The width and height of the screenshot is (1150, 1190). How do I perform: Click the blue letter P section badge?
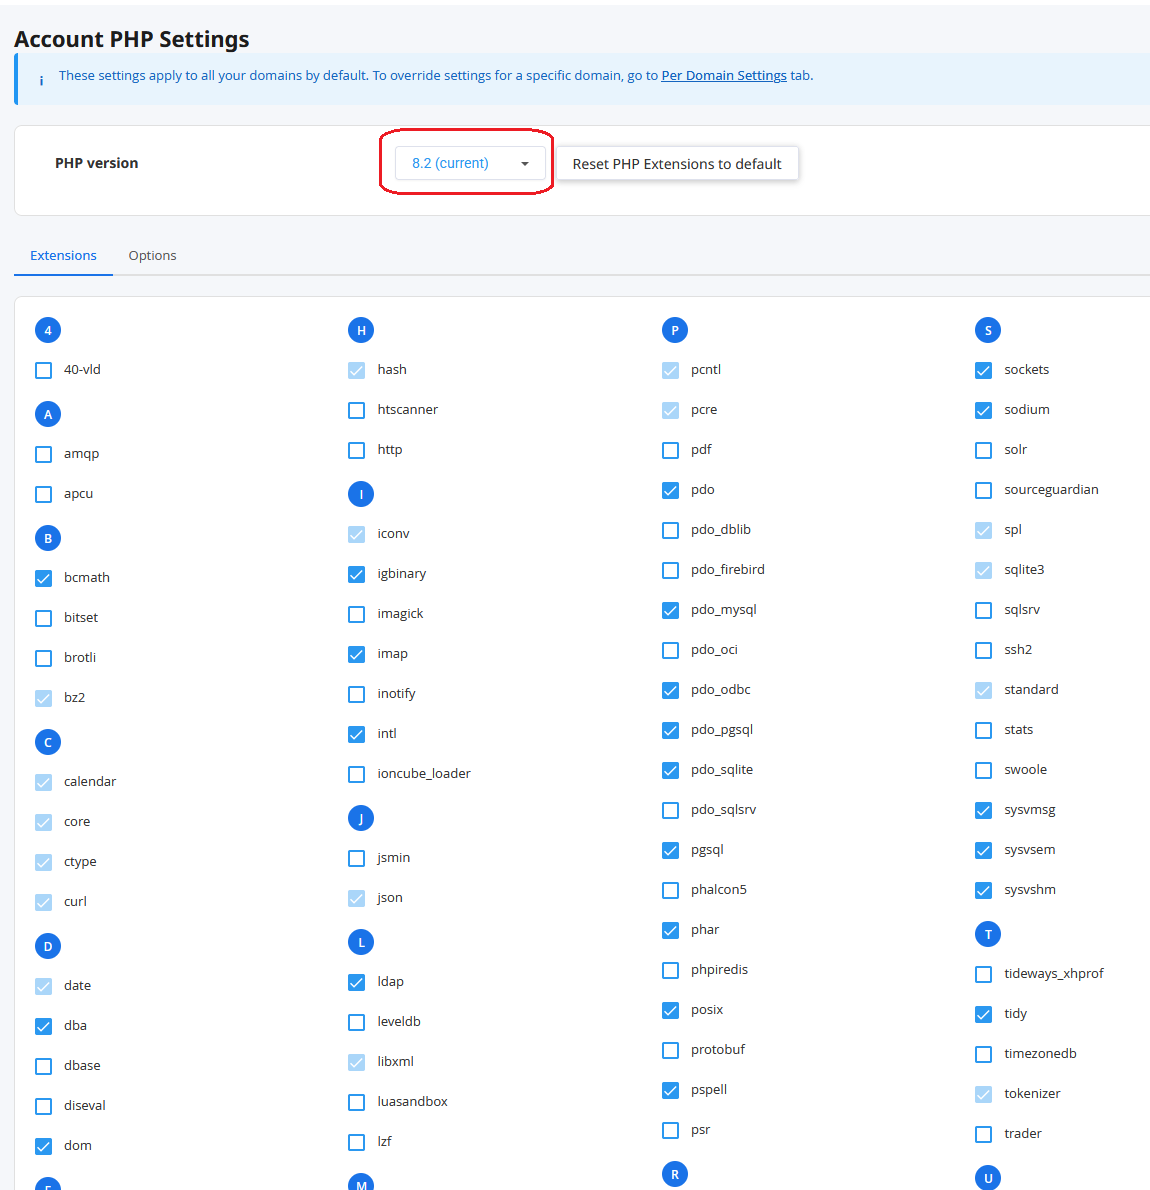674,330
